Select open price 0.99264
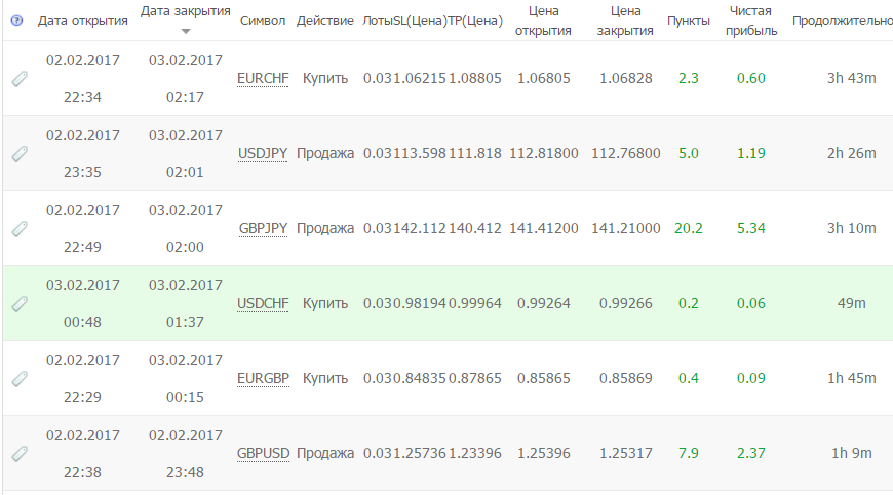Viewport: 893px width, 495px height. coord(543,304)
